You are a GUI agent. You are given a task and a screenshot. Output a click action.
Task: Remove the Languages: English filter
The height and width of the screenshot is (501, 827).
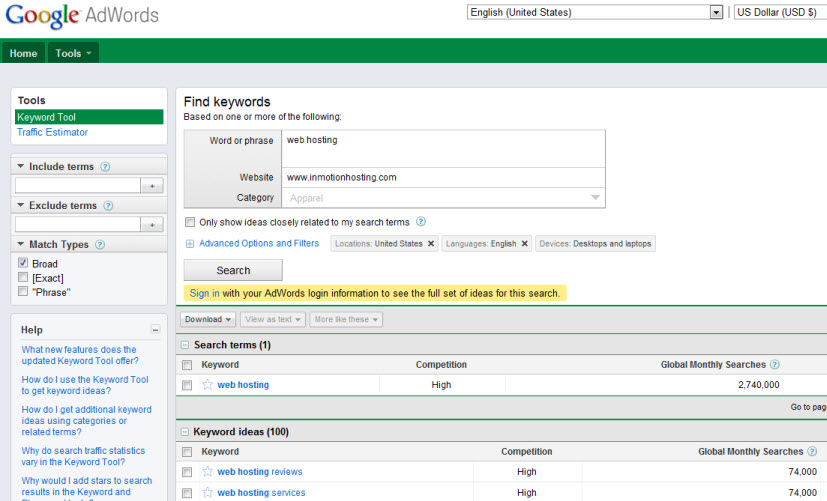click(x=524, y=243)
